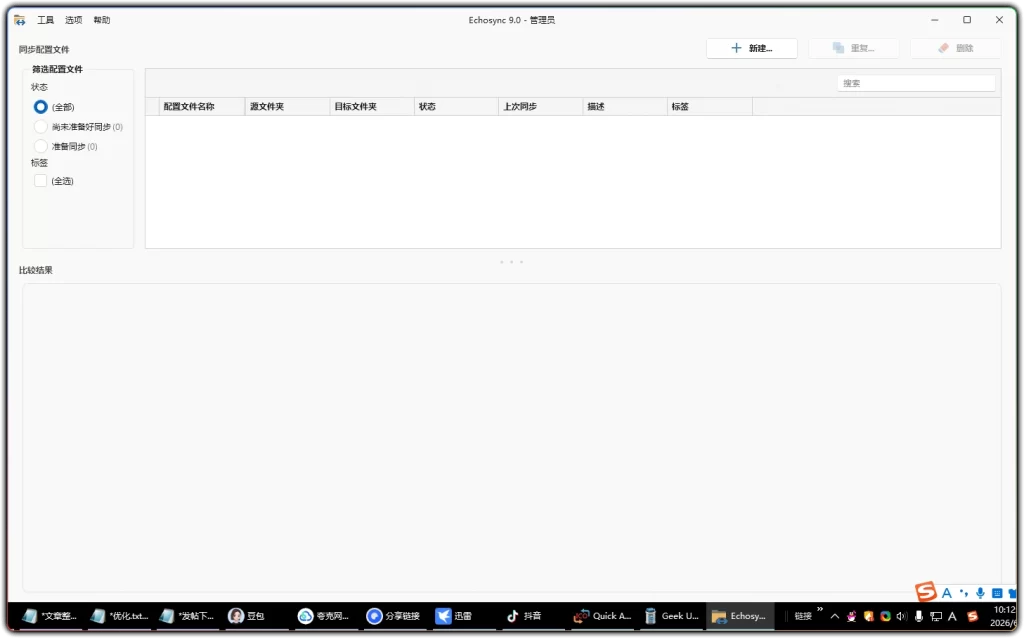1024x638 pixels.
Task: Open the *优化.txt taskbar window
Action: click(x=120, y=616)
